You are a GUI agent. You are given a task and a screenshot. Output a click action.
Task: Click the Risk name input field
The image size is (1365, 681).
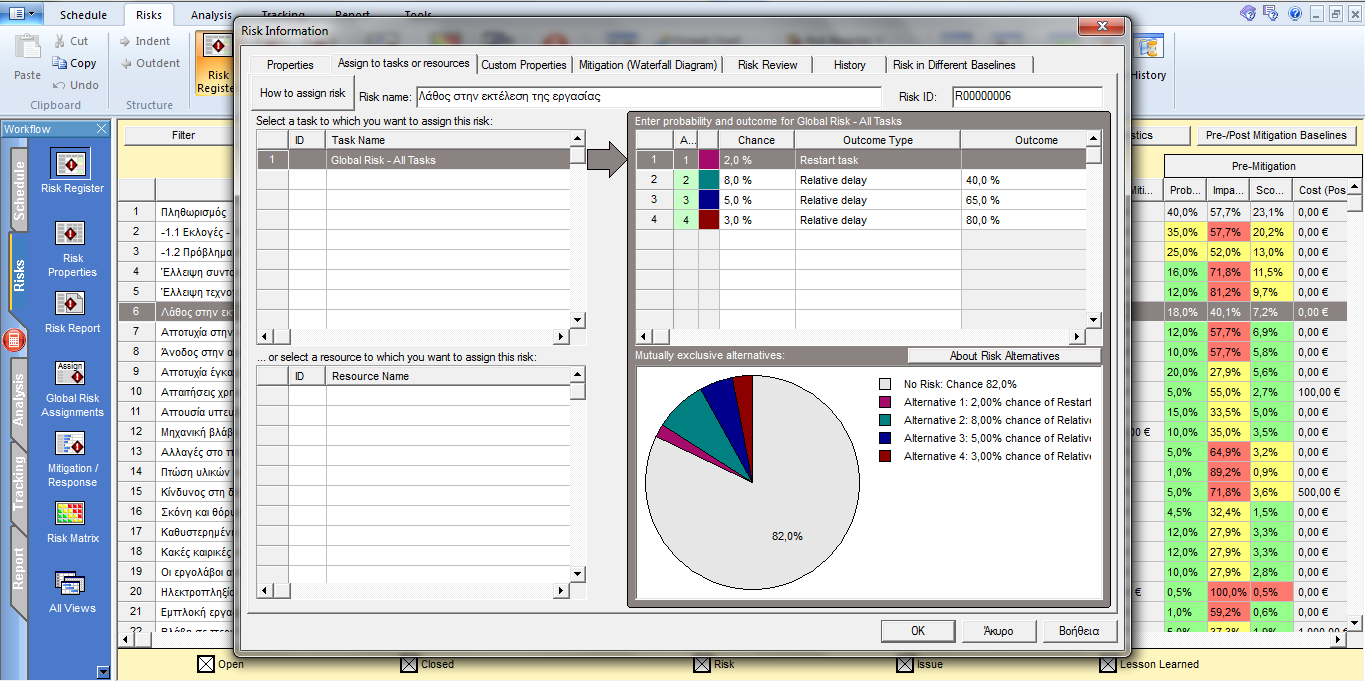(648, 97)
